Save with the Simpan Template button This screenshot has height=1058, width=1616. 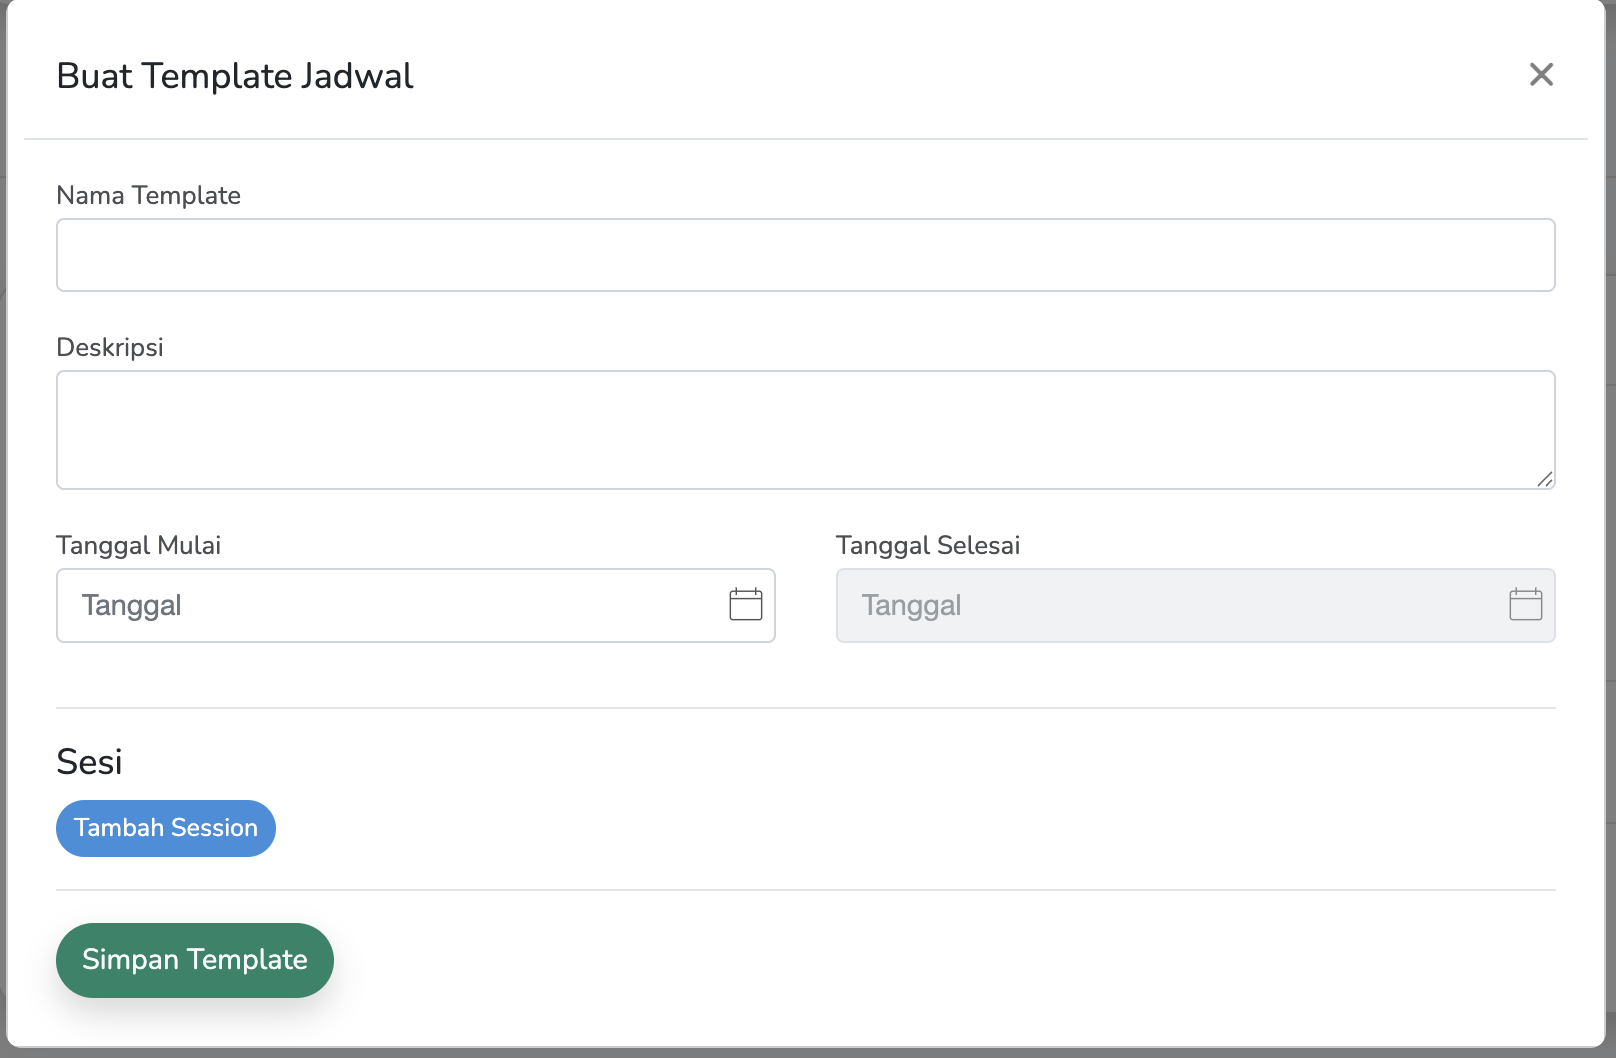pos(195,960)
